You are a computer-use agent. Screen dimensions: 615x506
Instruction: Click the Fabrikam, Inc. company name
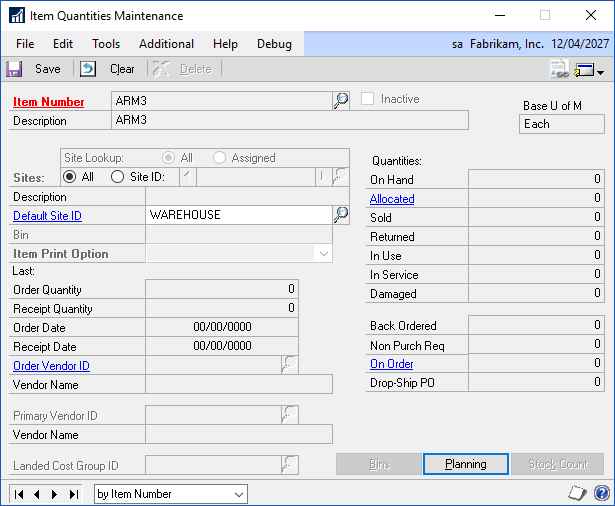click(x=507, y=44)
